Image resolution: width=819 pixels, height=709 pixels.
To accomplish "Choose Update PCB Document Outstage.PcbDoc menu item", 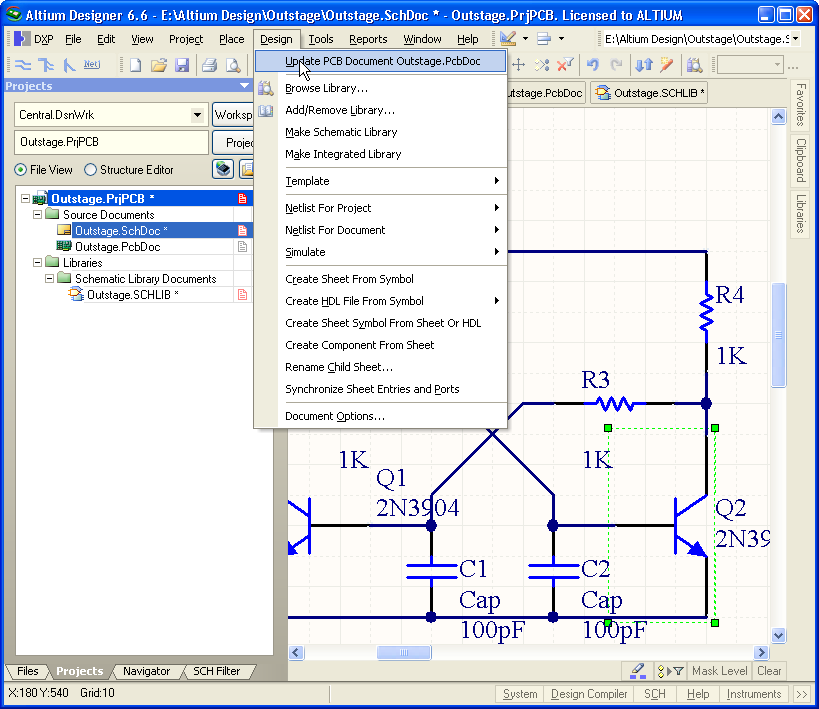I will (382, 62).
